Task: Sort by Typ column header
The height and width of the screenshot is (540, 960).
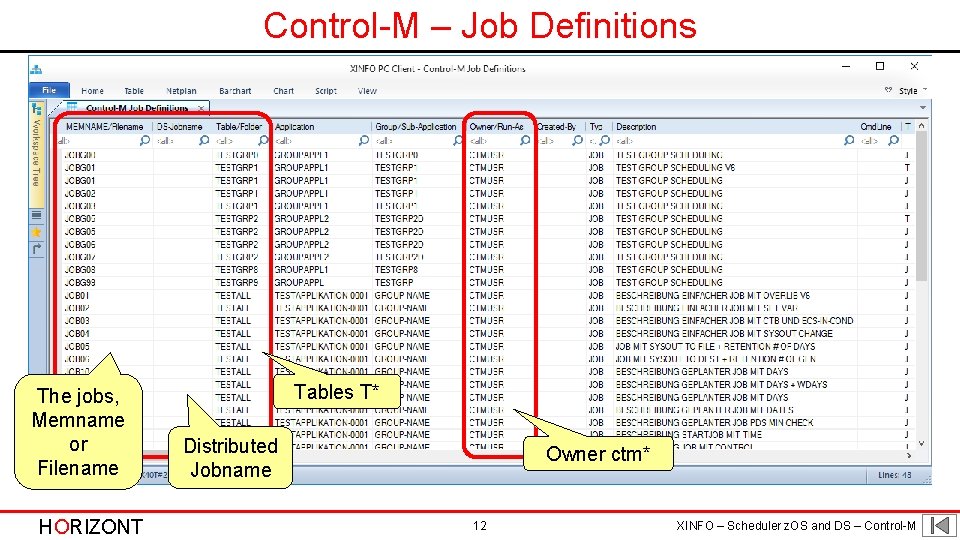Action: [596, 127]
